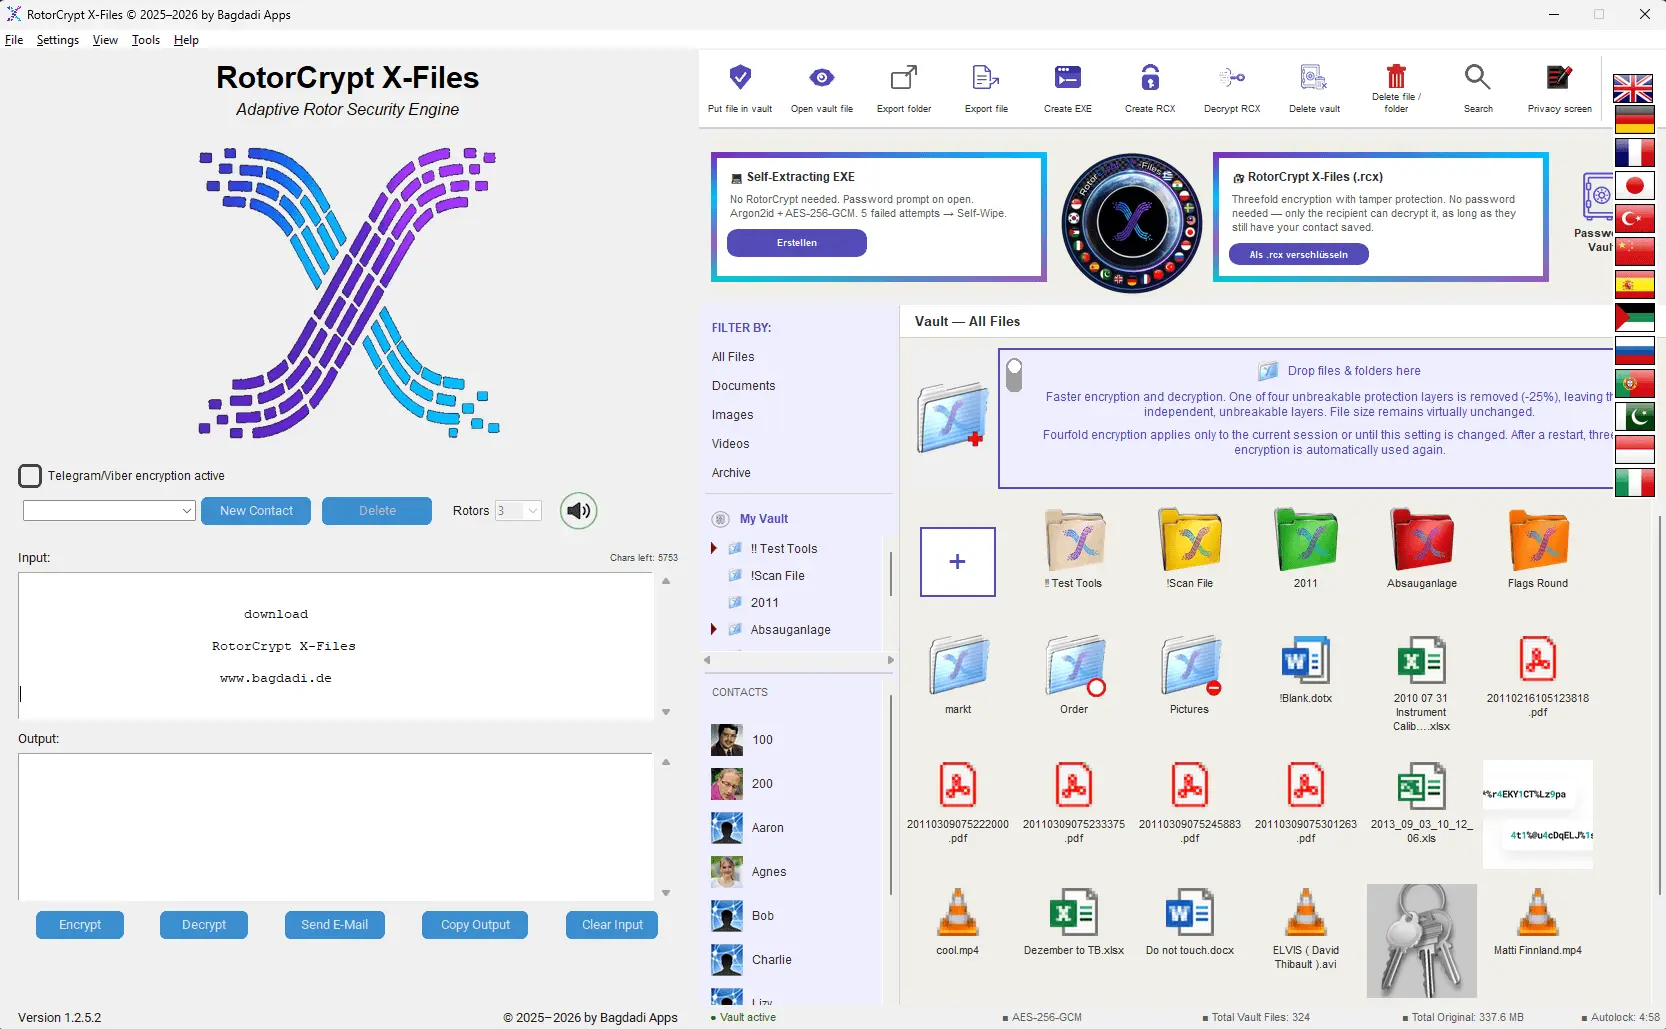Open the Flags Round orange folder
Image resolution: width=1666 pixels, height=1029 pixels.
click(1538, 540)
